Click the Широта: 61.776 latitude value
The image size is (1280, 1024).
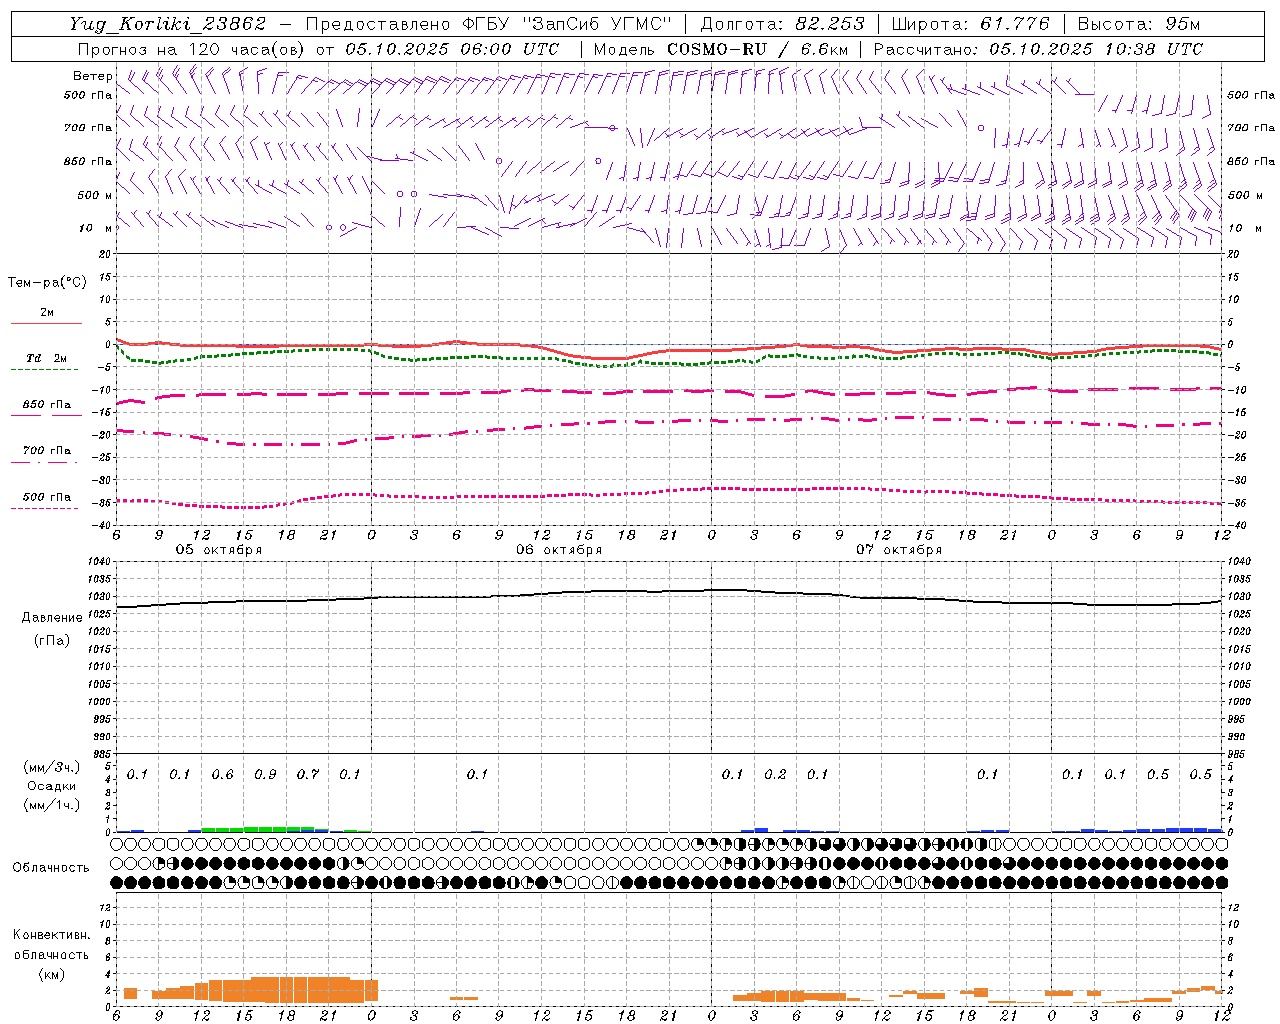pyautogui.click(x=970, y=24)
